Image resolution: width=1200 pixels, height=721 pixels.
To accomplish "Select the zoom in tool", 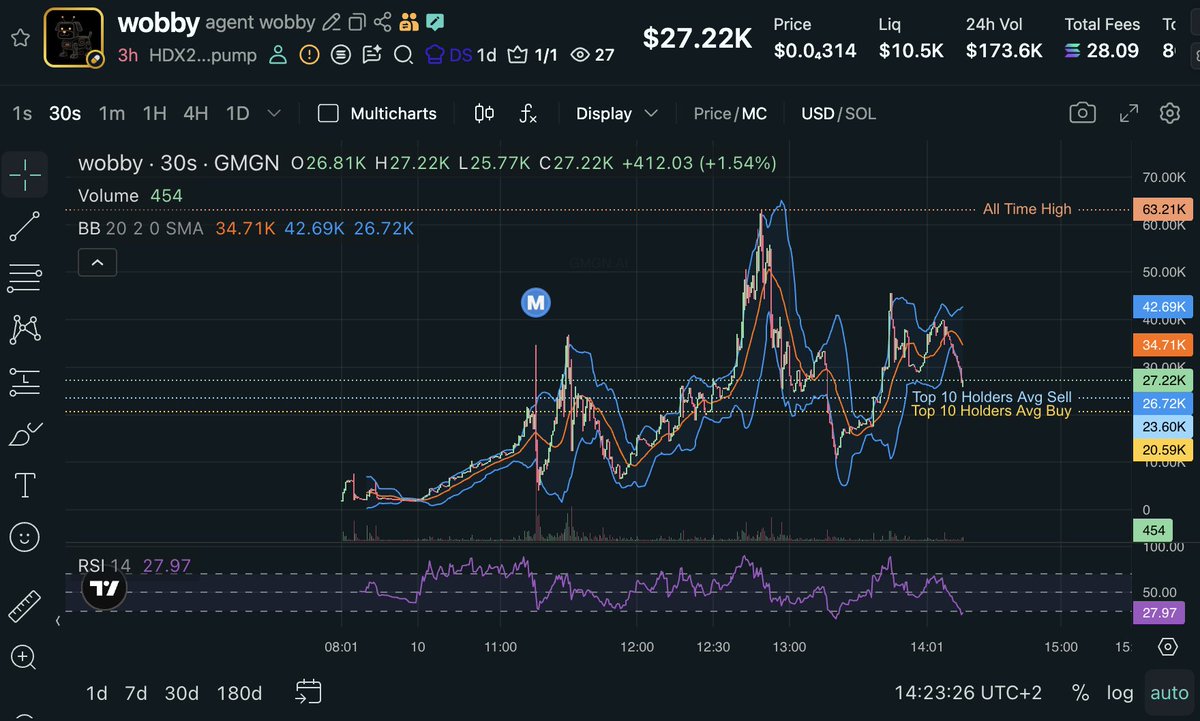I will click(24, 657).
